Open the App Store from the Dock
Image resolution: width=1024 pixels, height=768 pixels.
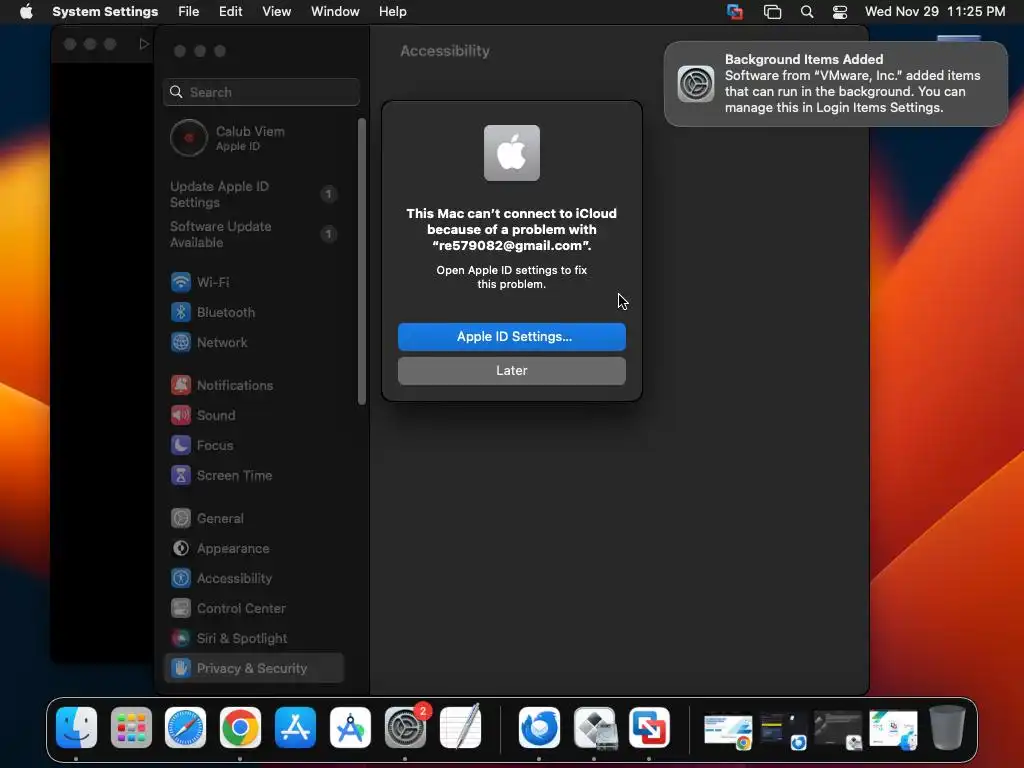295,728
